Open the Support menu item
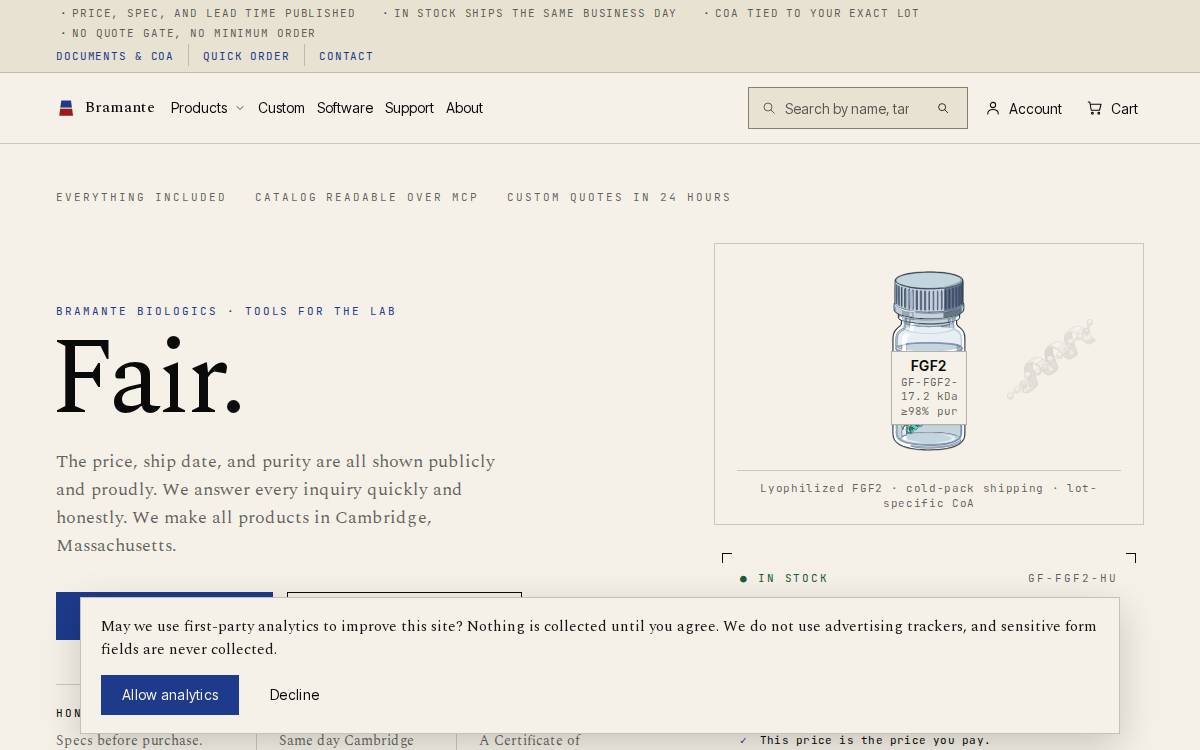 409,108
